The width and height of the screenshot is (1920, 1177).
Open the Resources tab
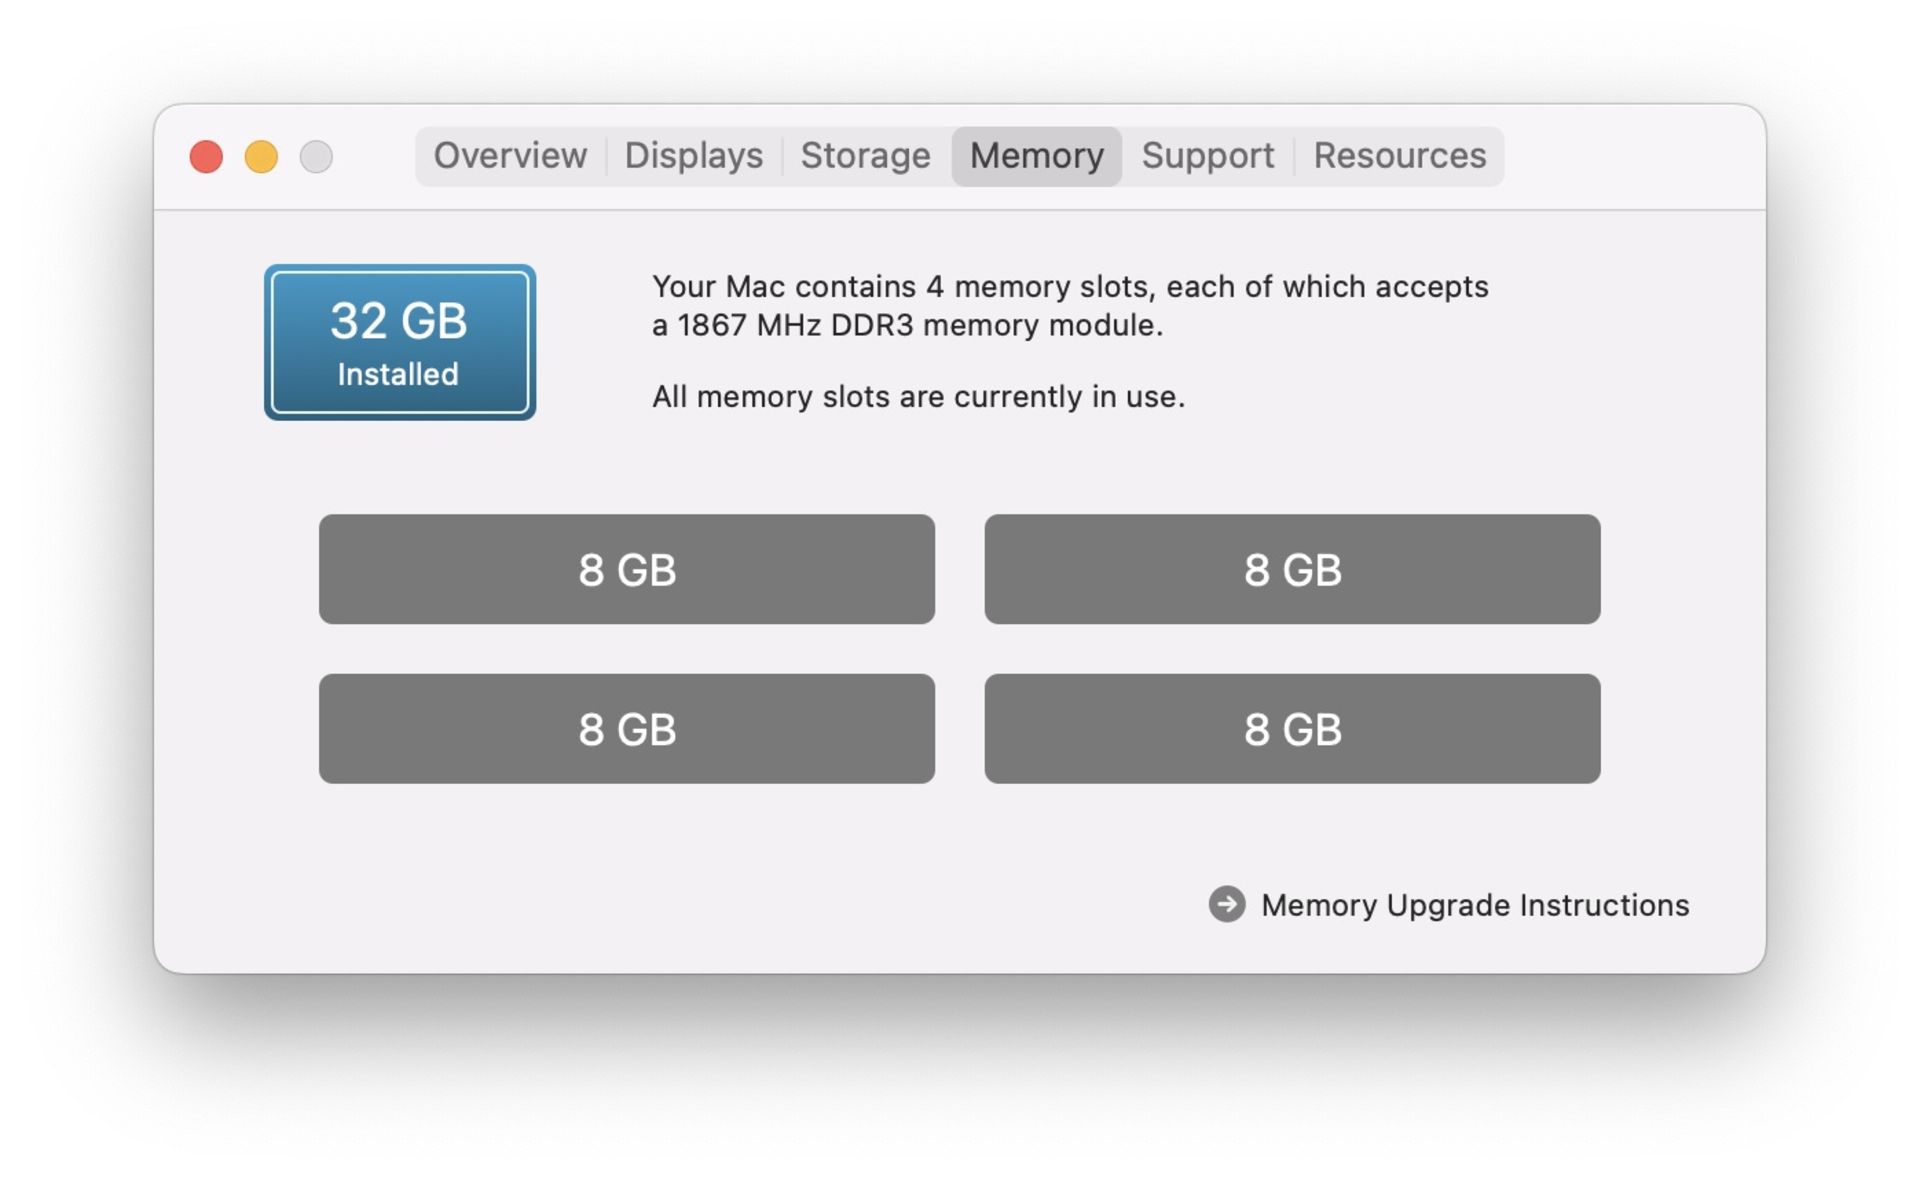tap(1400, 155)
